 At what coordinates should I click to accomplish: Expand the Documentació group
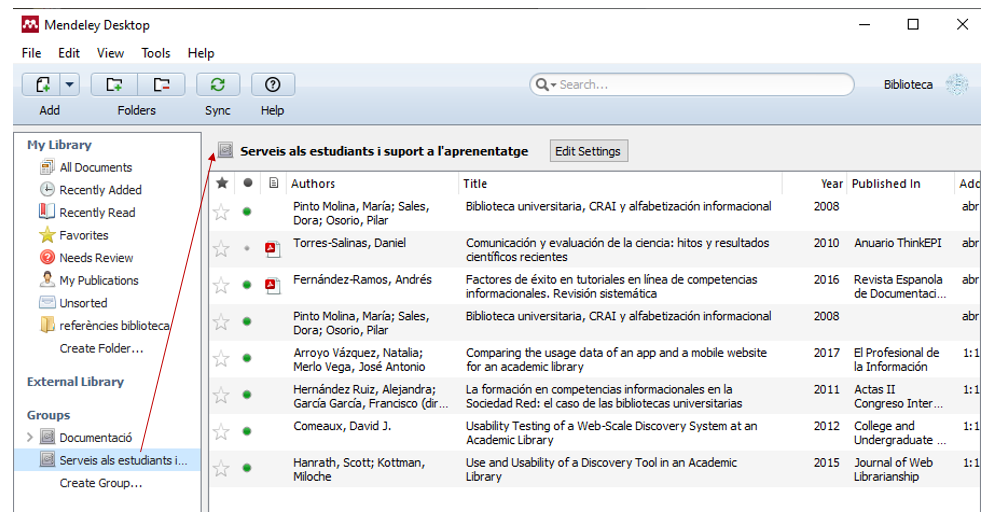pos(30,437)
